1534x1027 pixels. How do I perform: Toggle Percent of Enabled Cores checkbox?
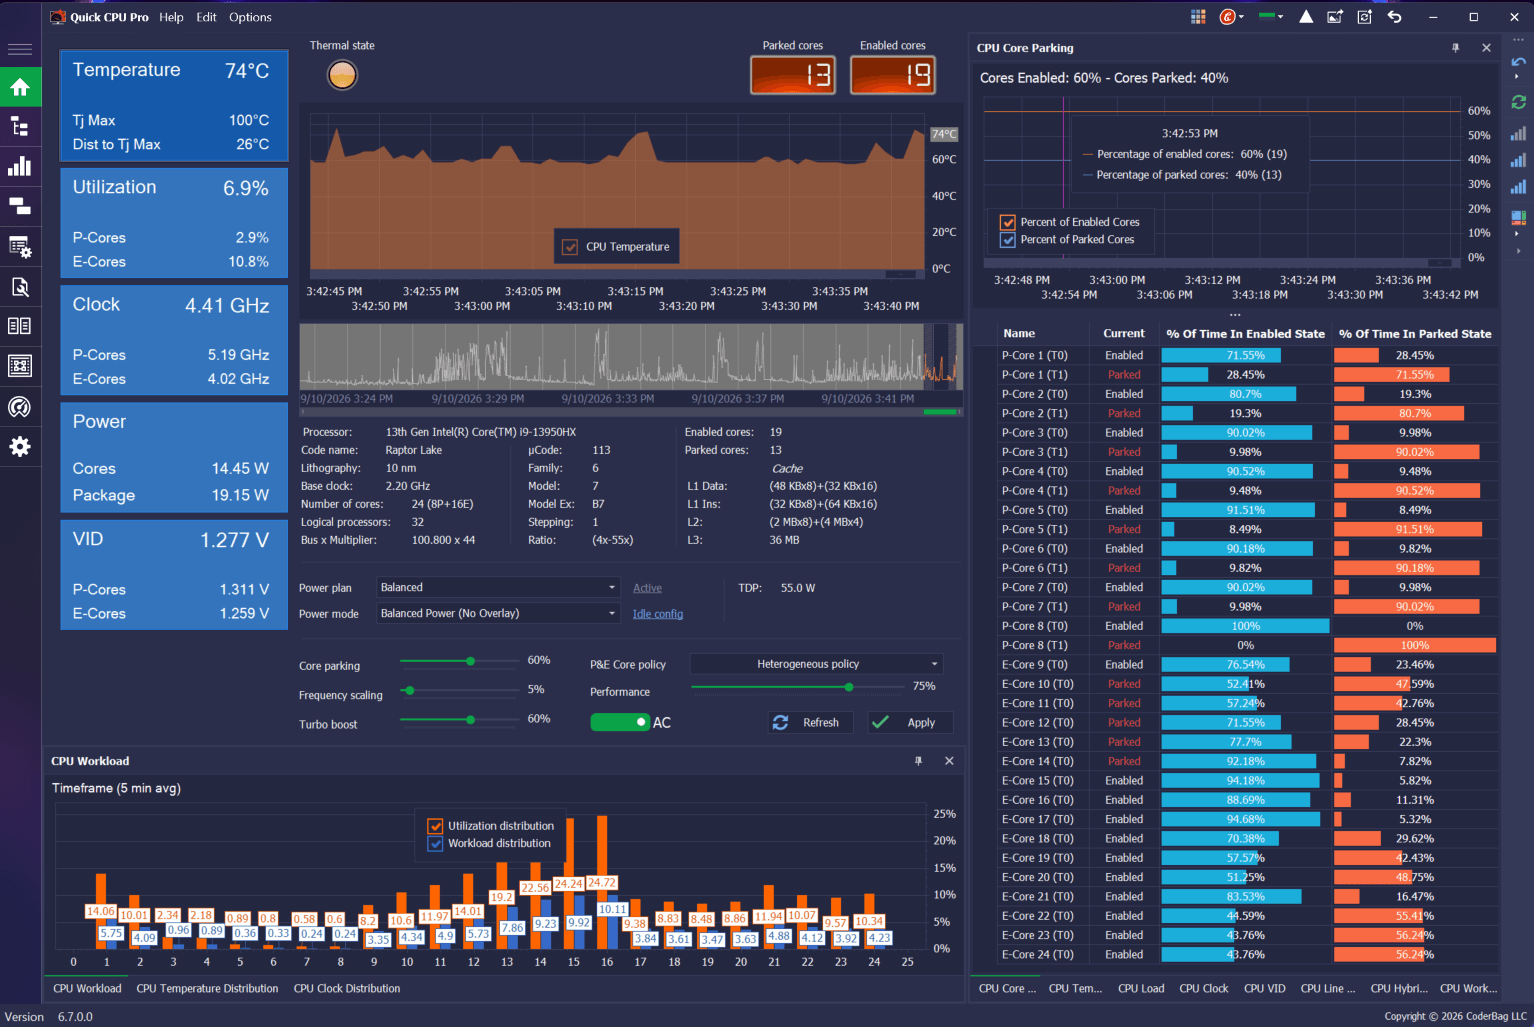(x=1008, y=222)
